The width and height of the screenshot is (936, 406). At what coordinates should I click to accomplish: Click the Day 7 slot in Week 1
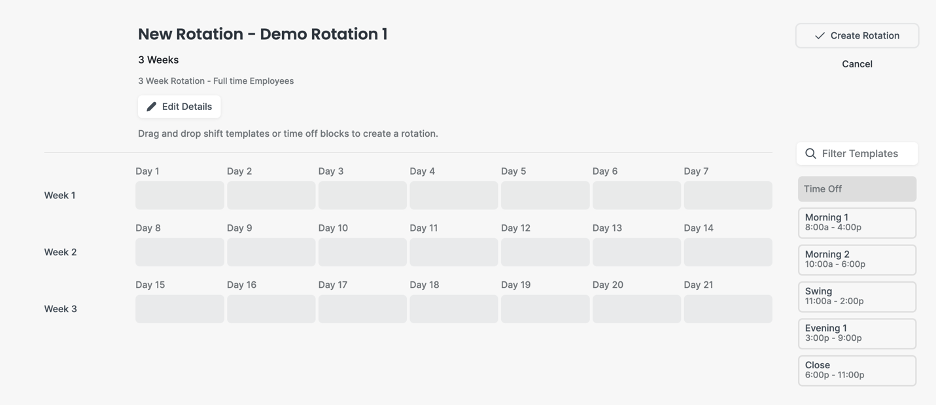pos(728,195)
